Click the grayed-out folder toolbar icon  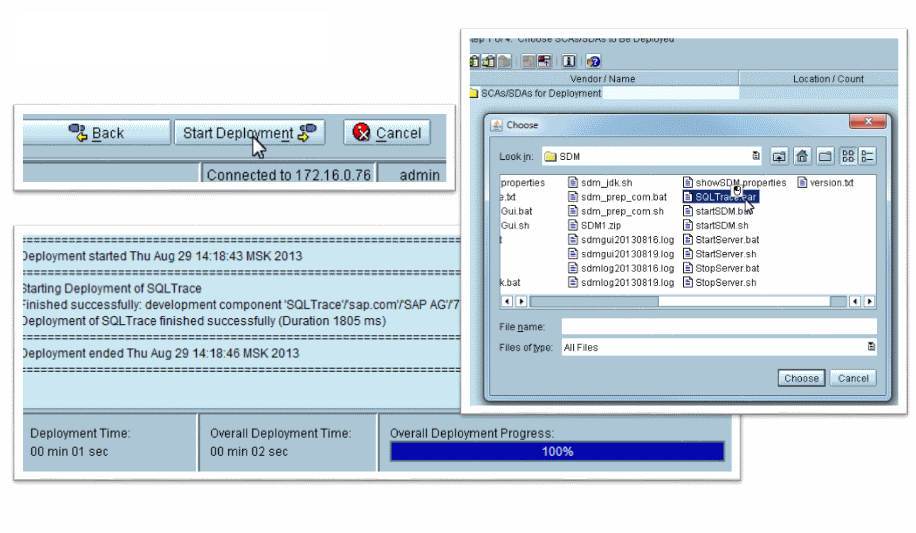tap(505, 61)
